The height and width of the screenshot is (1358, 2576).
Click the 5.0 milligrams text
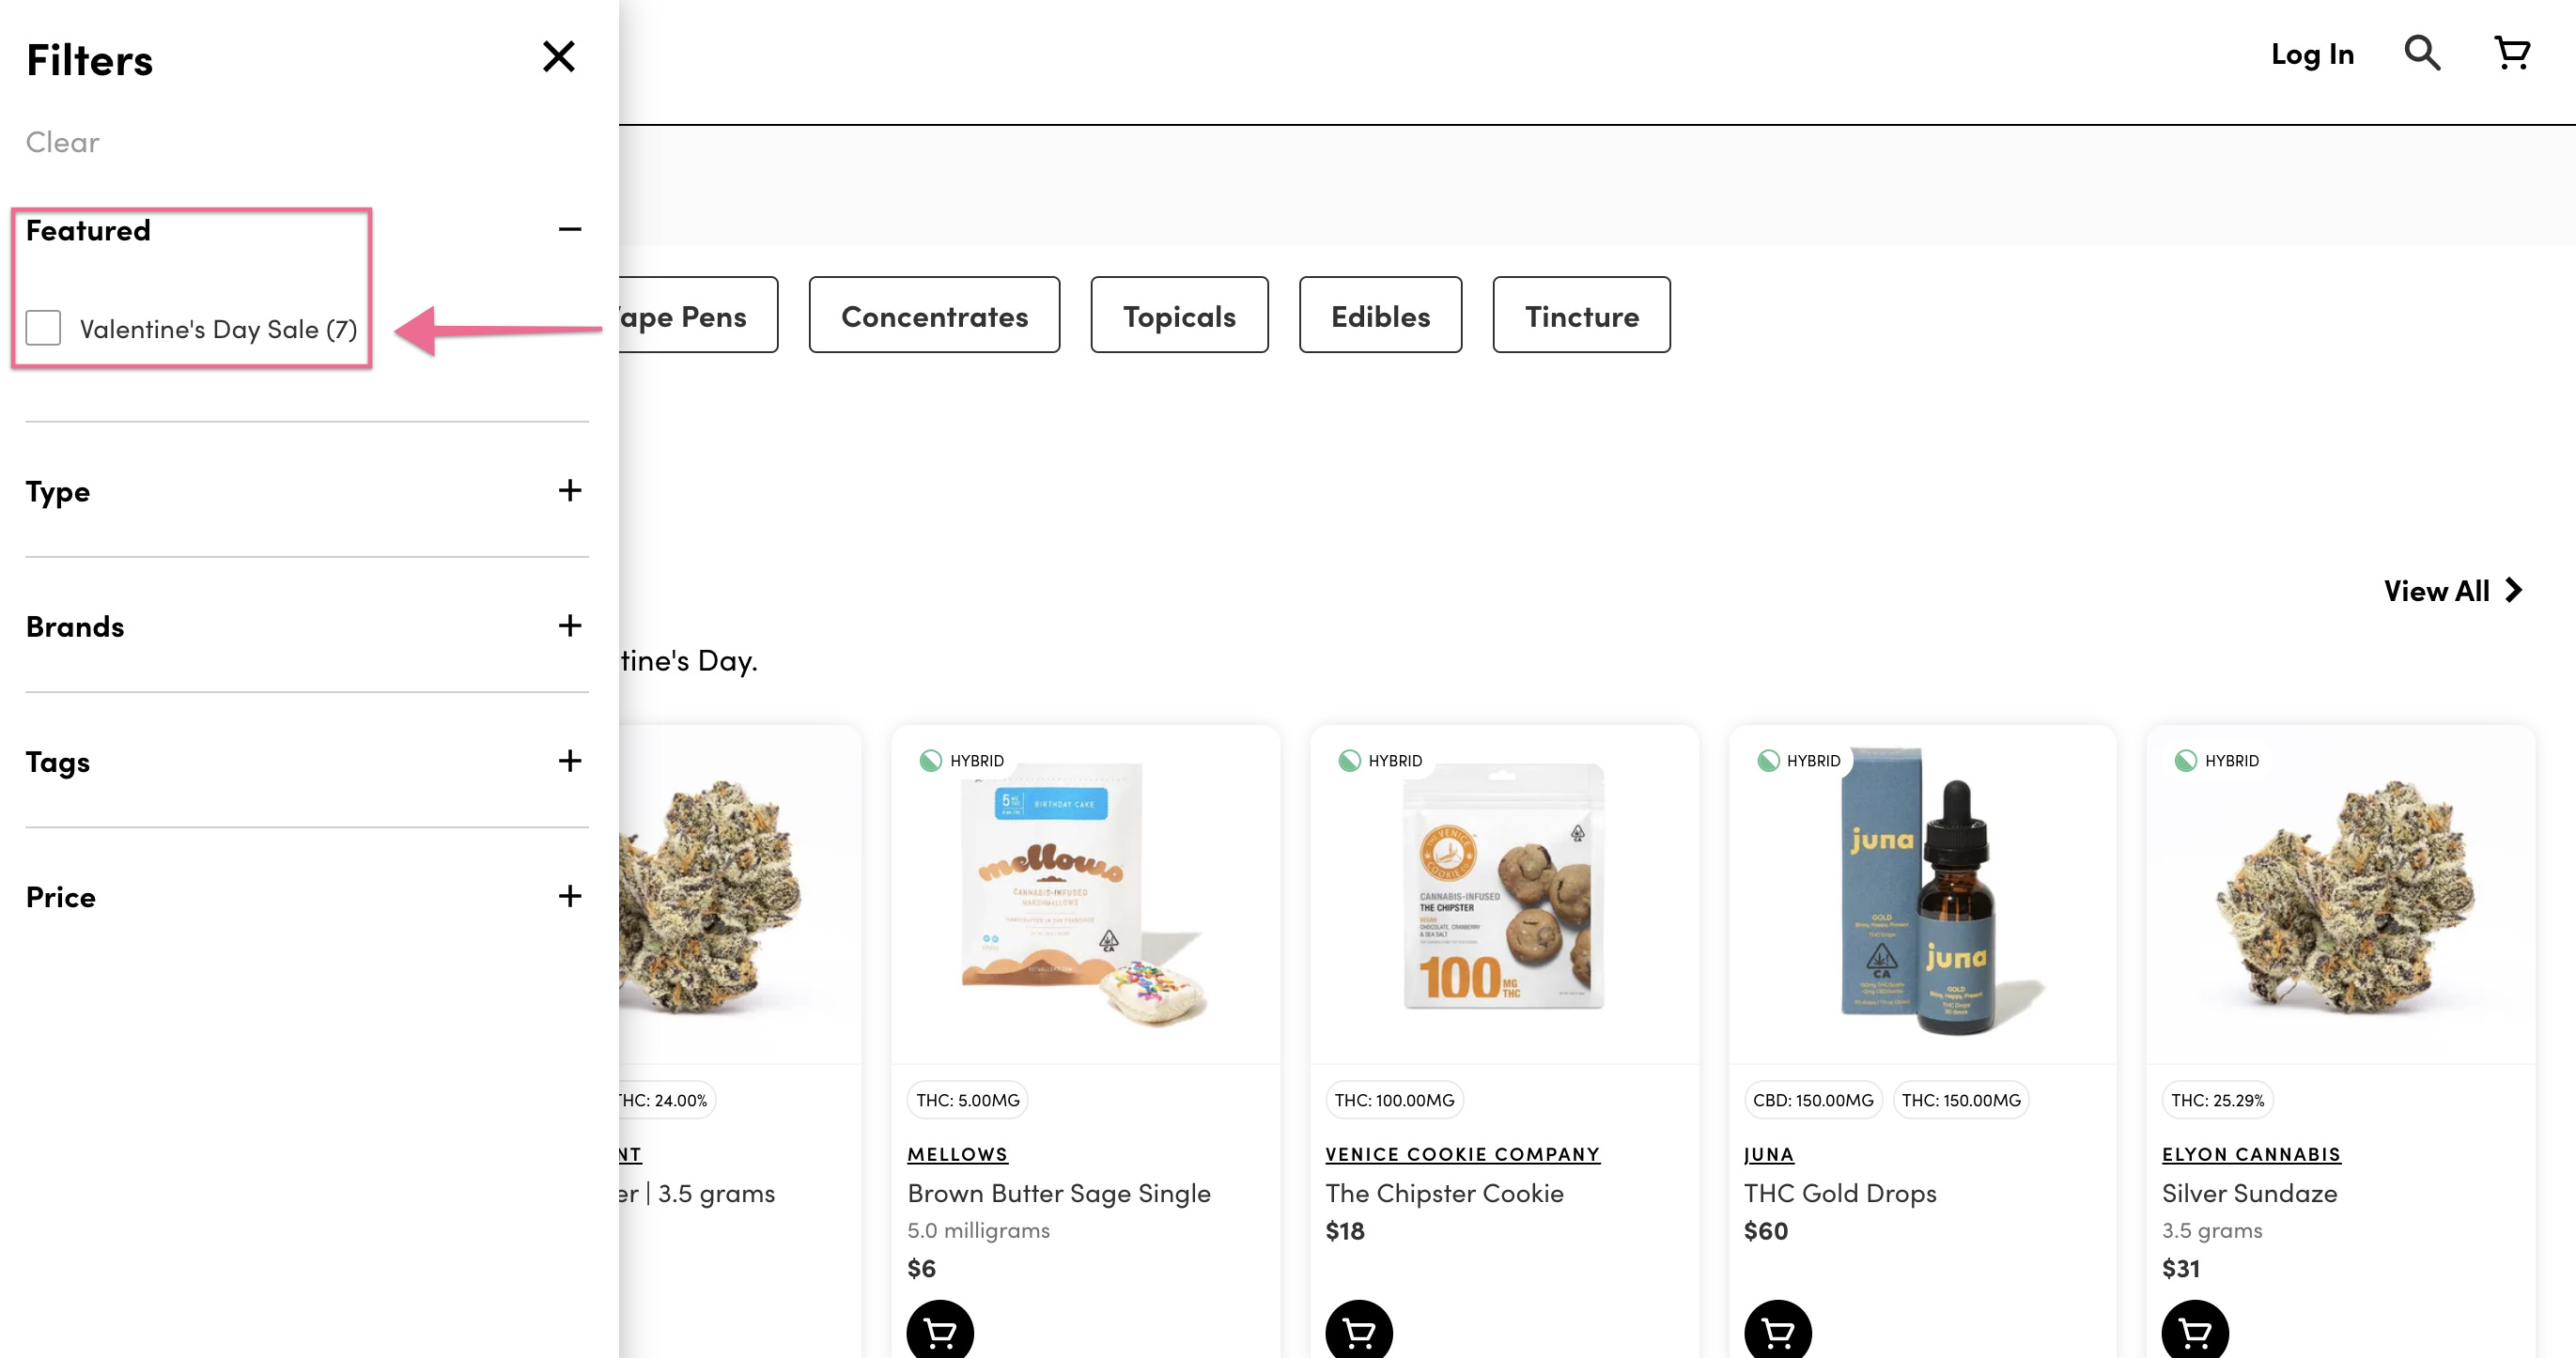978,1230
